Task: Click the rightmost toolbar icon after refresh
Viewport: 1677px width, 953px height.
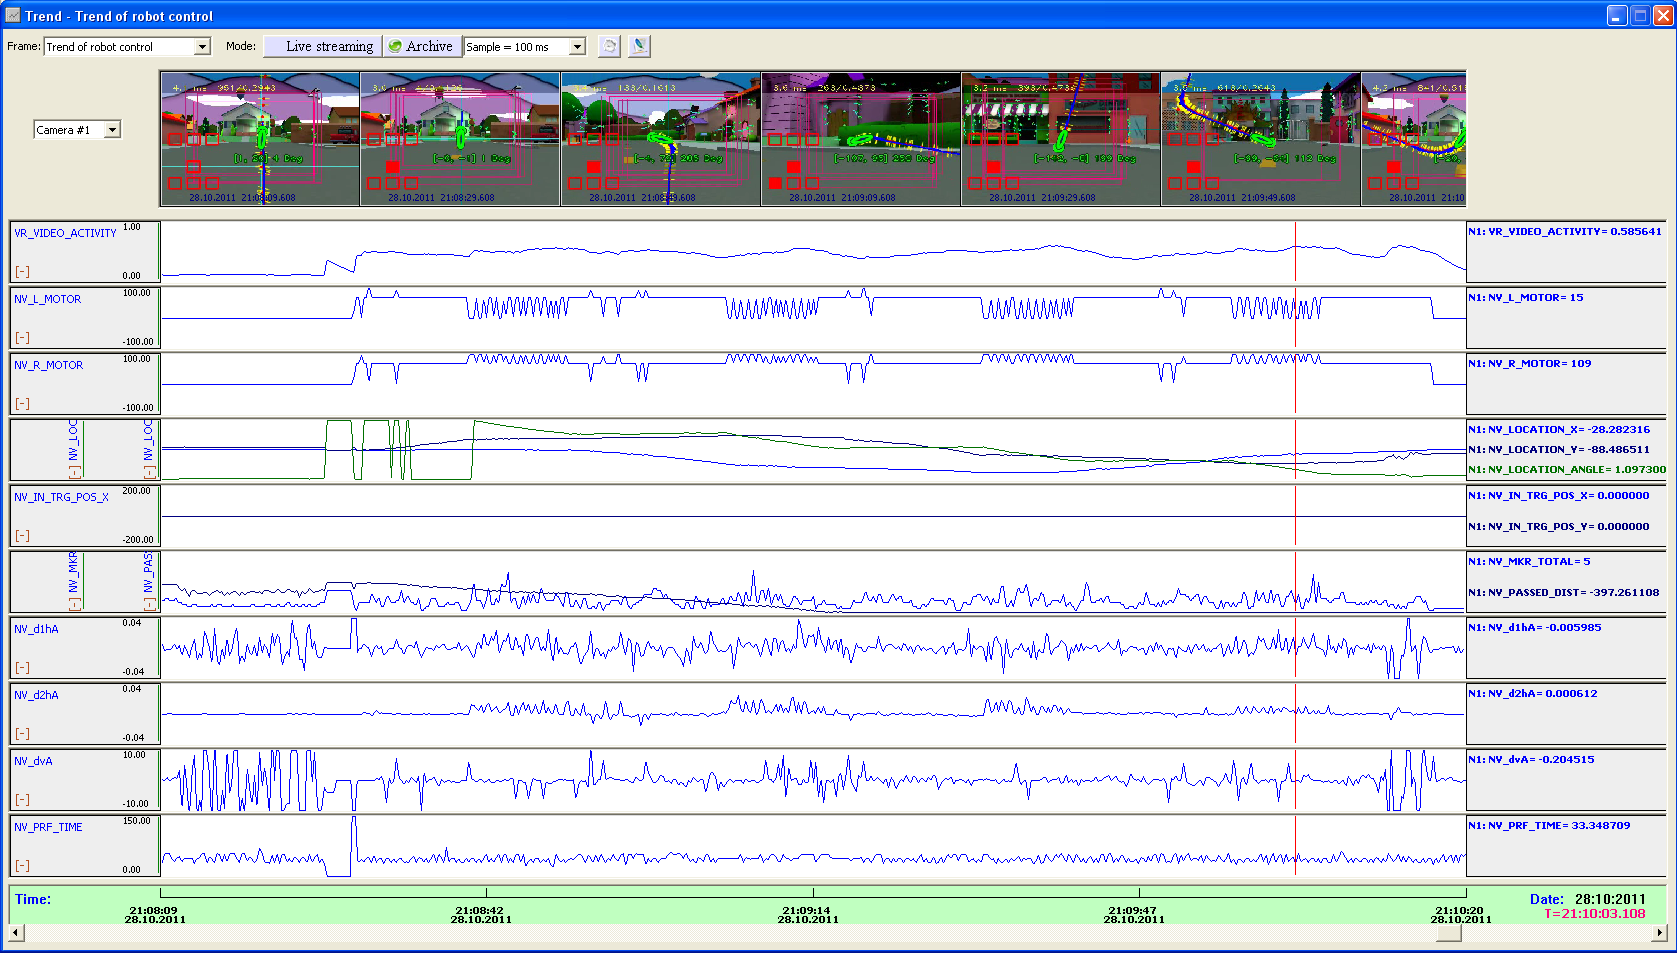Action: tap(639, 46)
